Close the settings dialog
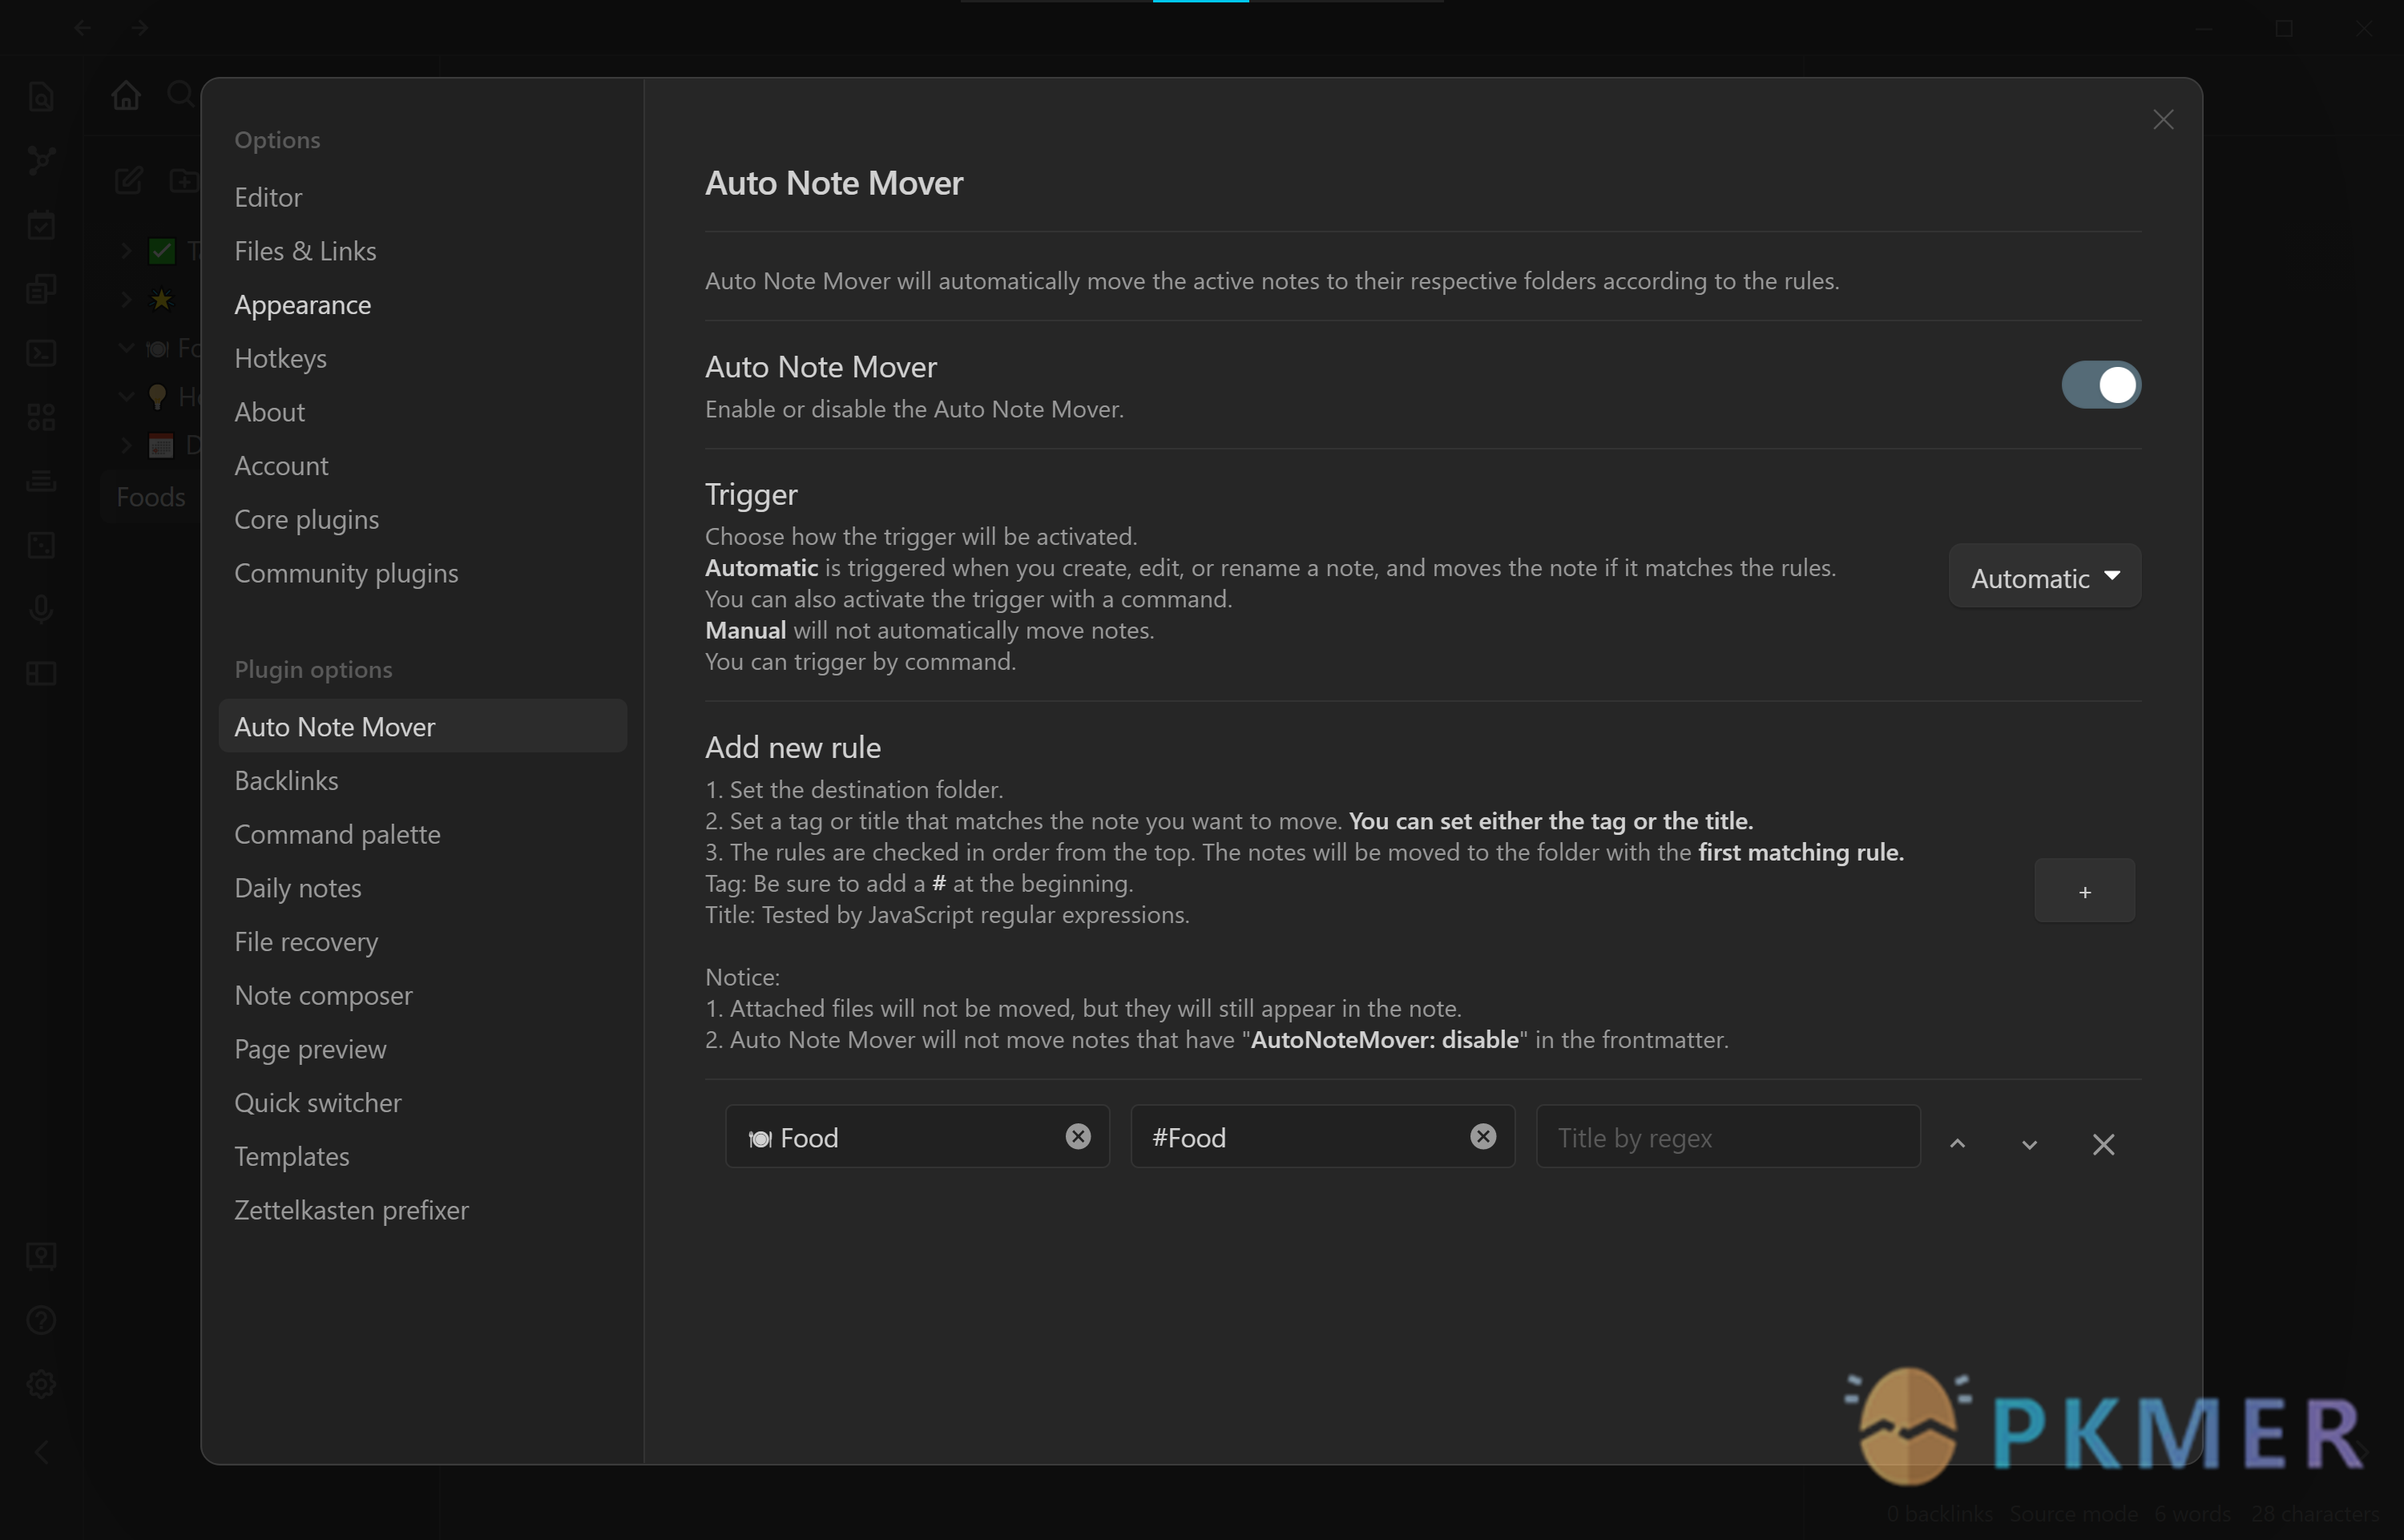 2163,120
